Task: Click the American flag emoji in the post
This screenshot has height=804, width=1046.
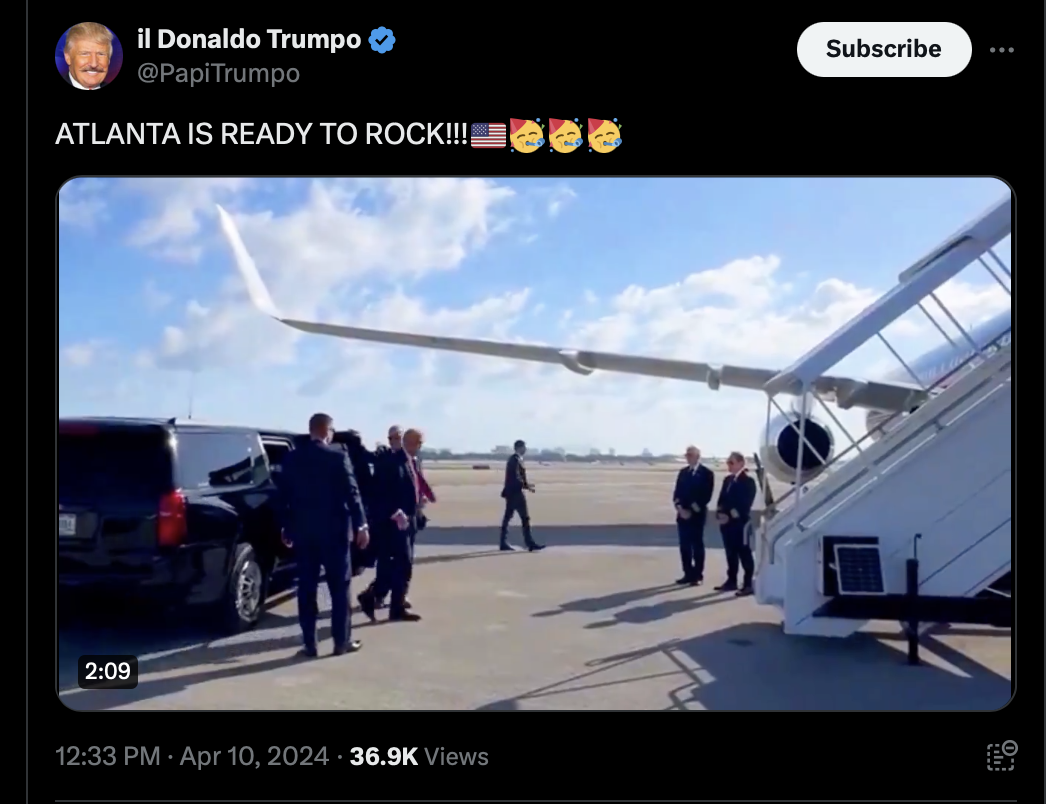Action: pyautogui.click(x=488, y=135)
